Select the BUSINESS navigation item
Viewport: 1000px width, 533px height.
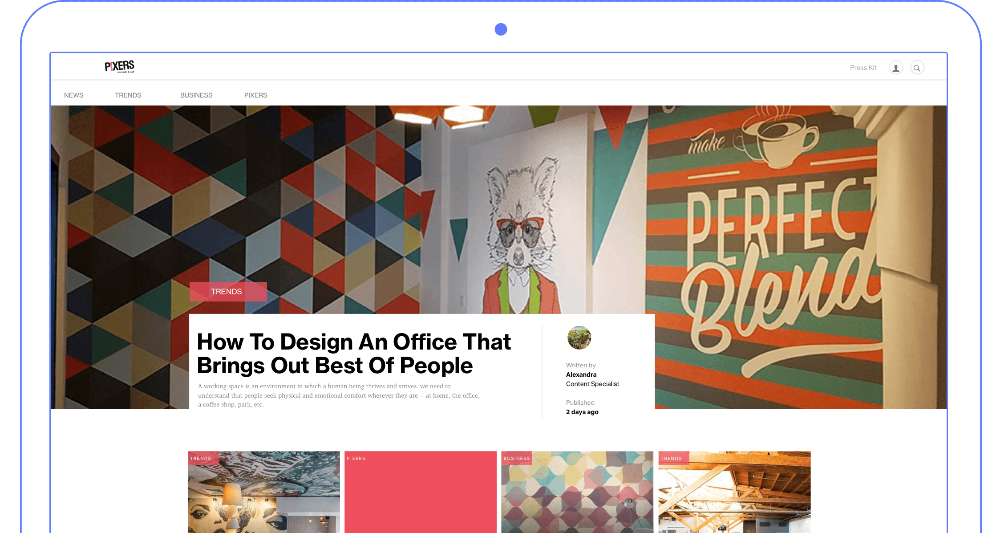point(196,95)
